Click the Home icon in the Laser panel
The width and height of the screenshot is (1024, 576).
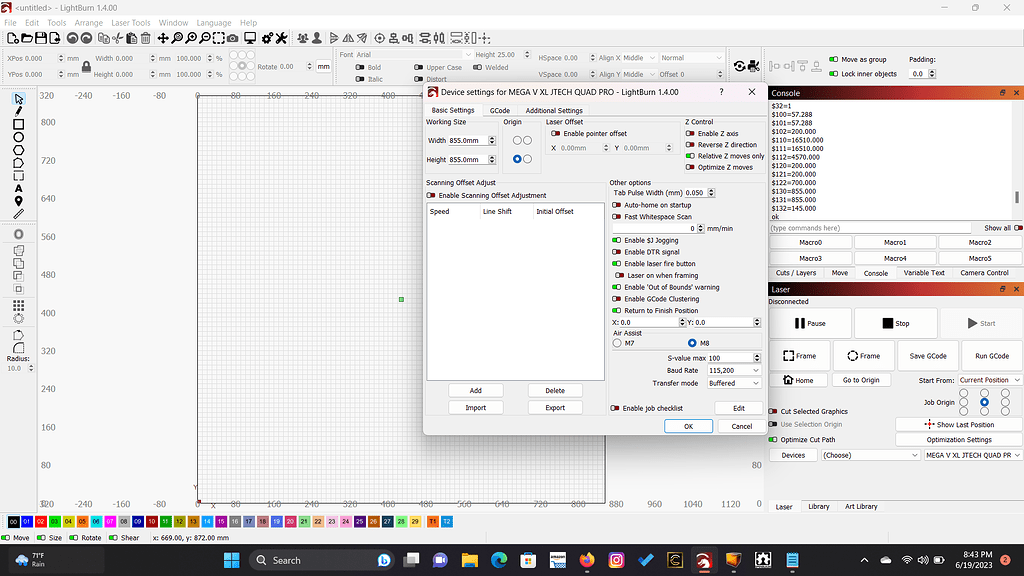(x=790, y=380)
